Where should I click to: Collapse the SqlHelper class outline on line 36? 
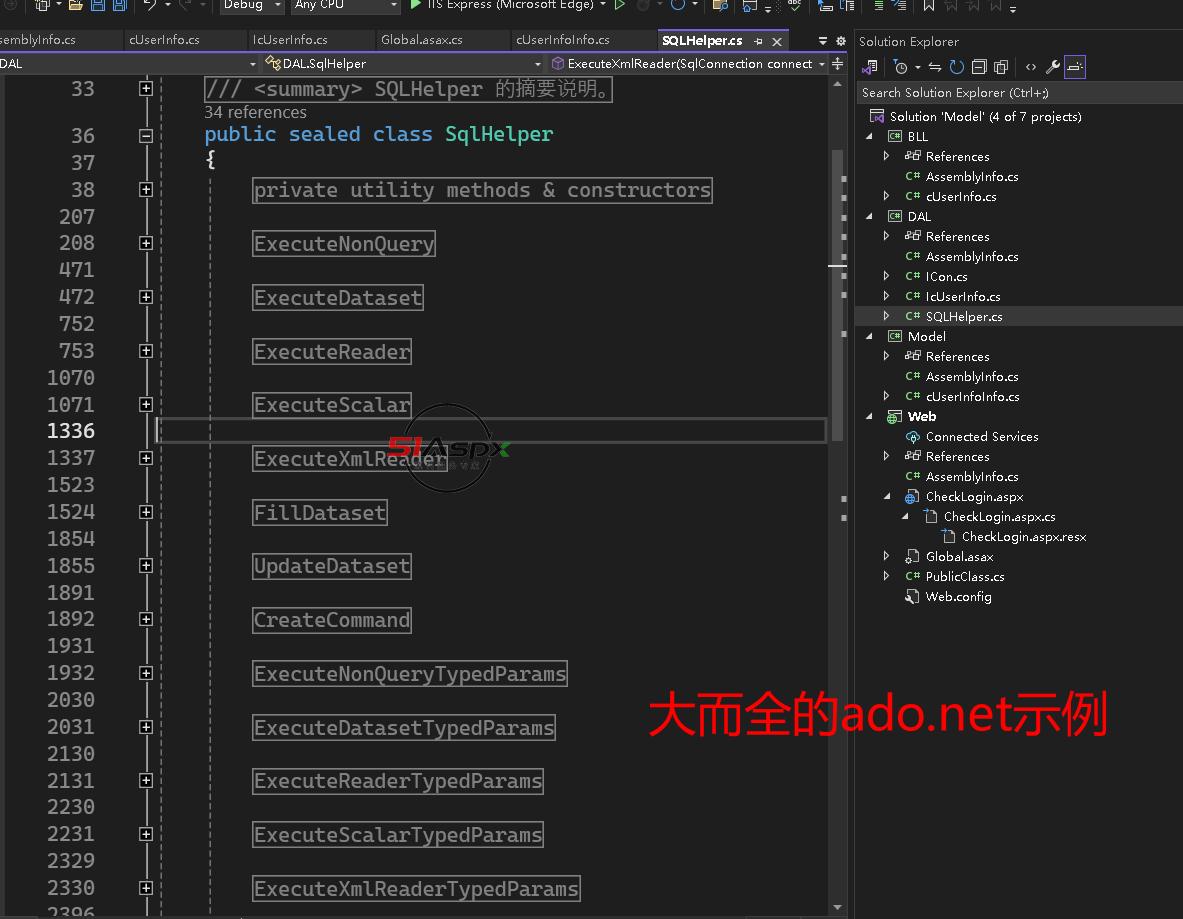click(x=146, y=135)
